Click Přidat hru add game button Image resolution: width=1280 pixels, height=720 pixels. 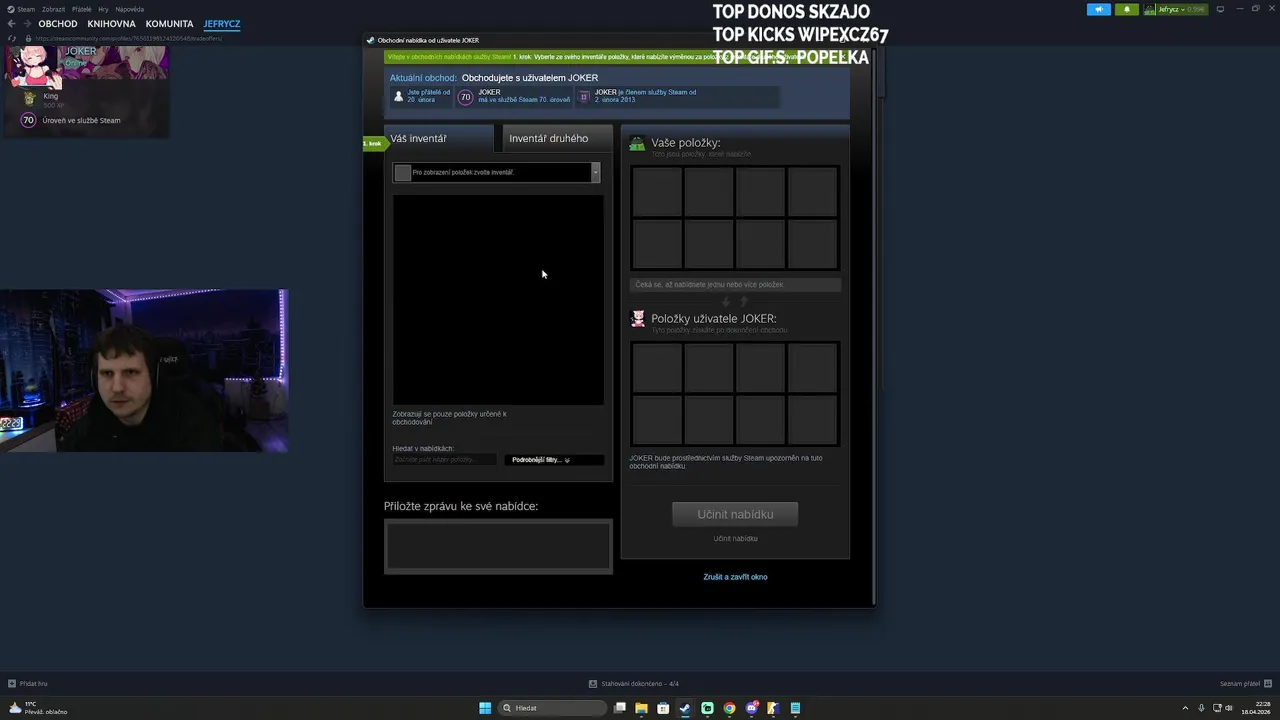[27, 684]
